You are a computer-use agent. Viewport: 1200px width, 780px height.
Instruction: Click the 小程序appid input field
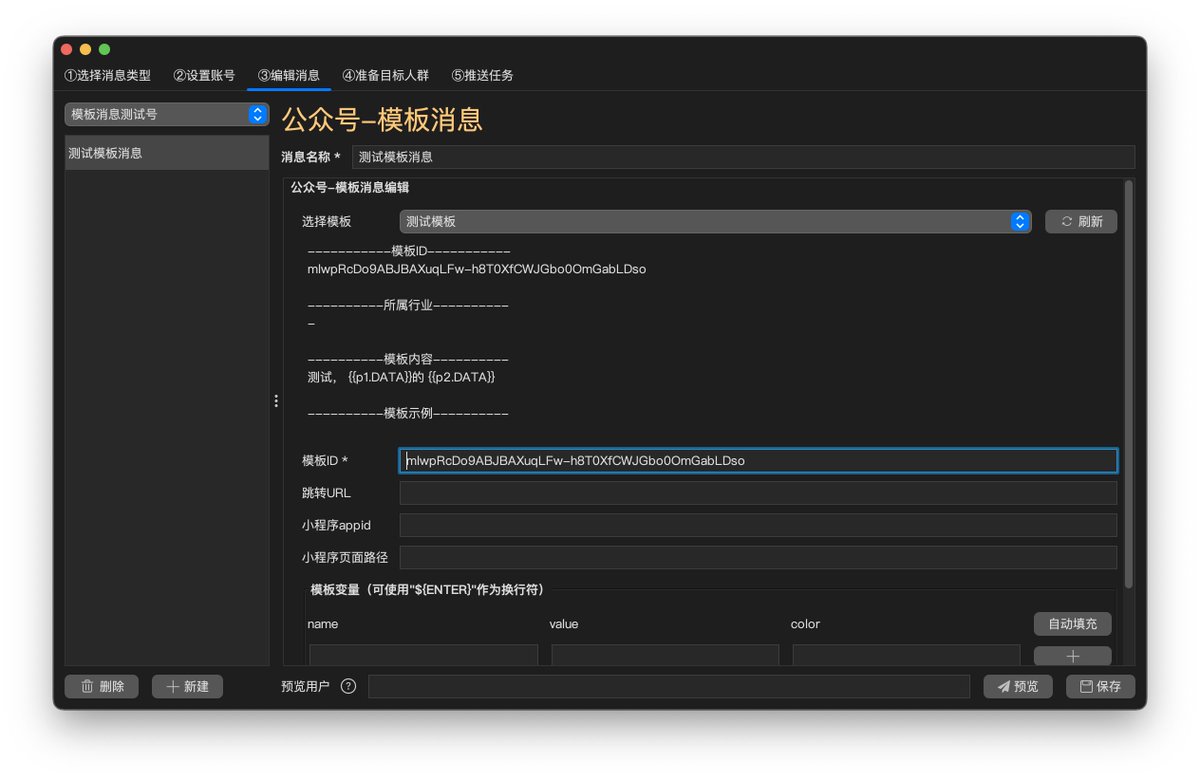pyautogui.click(x=758, y=525)
